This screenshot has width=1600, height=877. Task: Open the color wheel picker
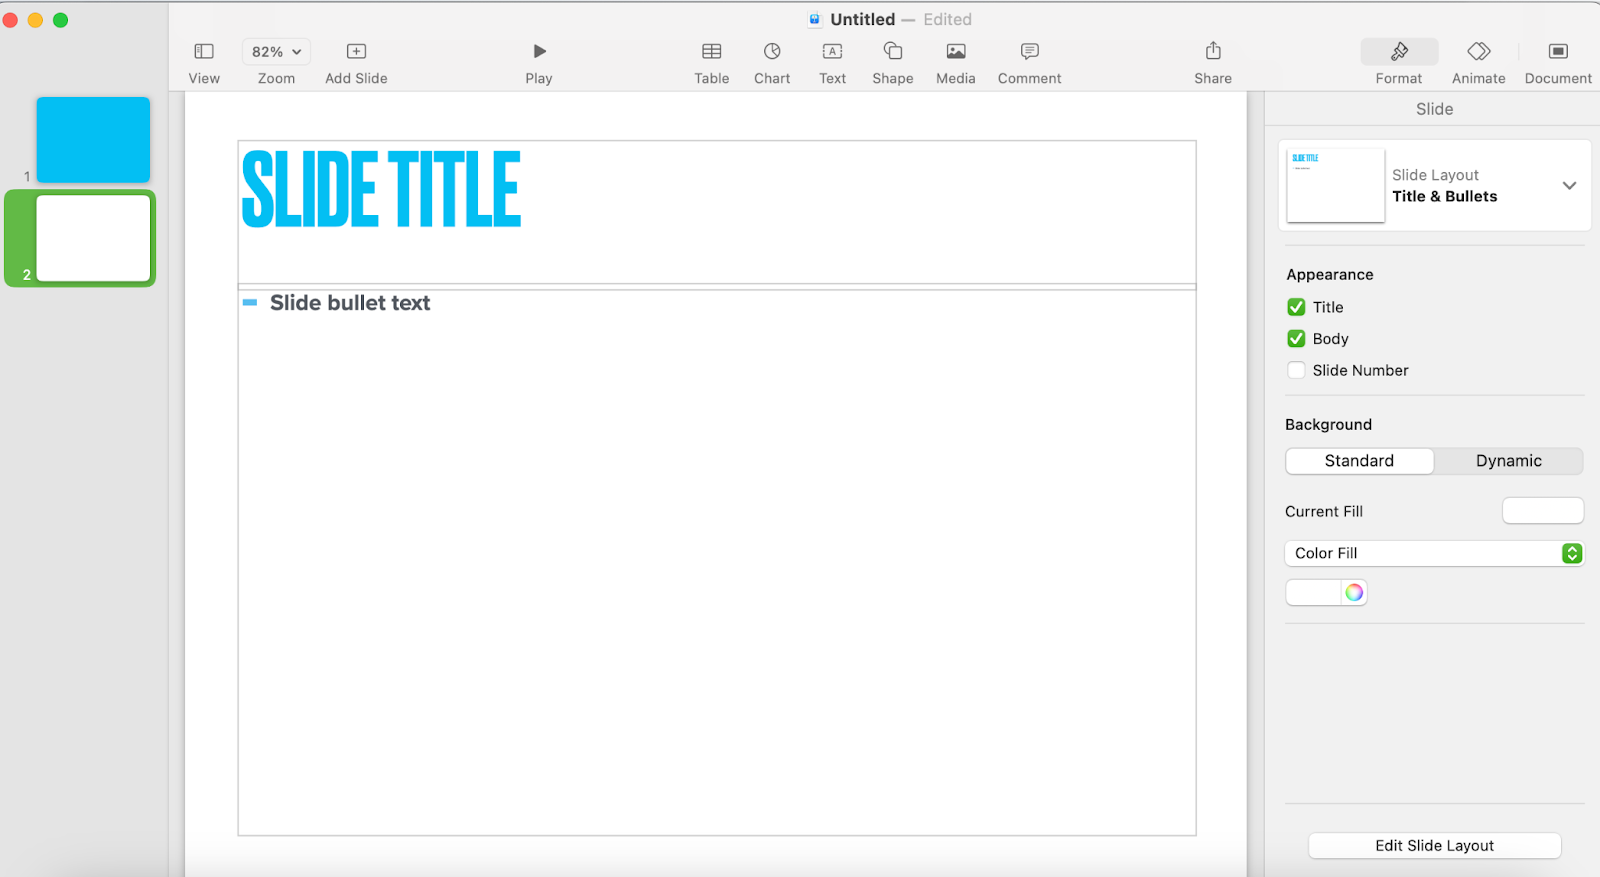(x=1354, y=593)
